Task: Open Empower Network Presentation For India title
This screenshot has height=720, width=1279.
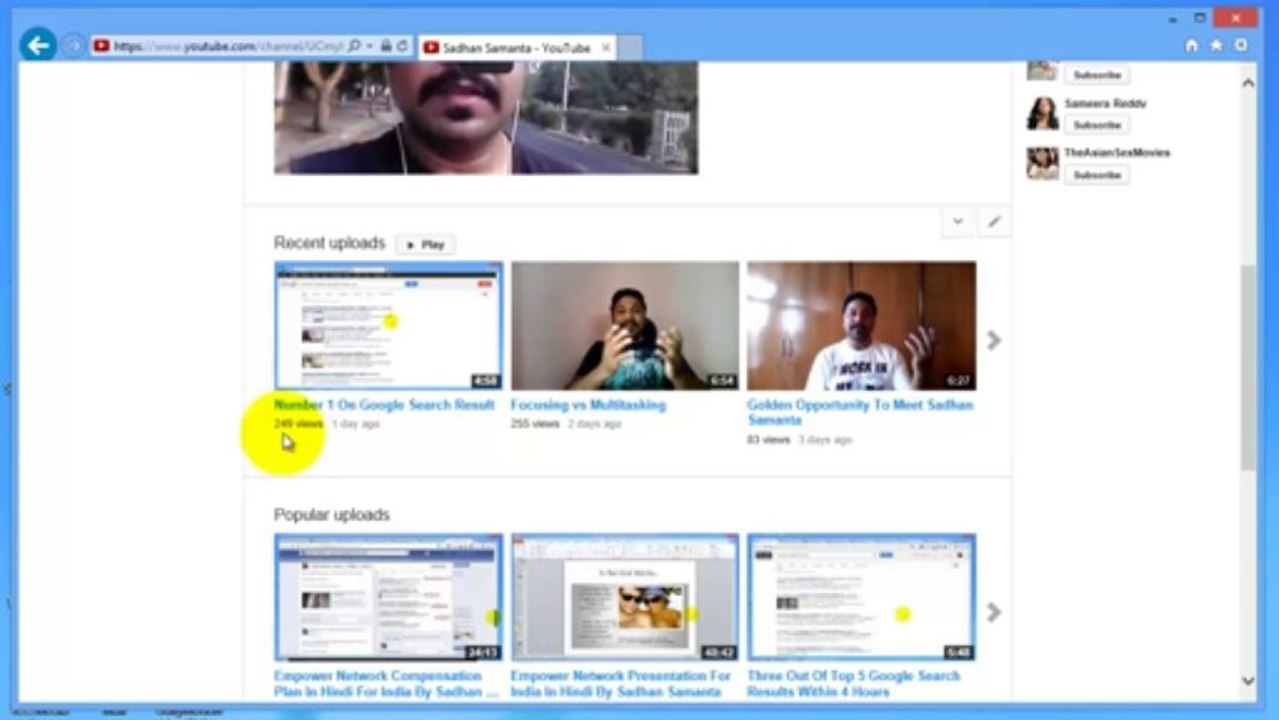Action: pyautogui.click(x=621, y=684)
